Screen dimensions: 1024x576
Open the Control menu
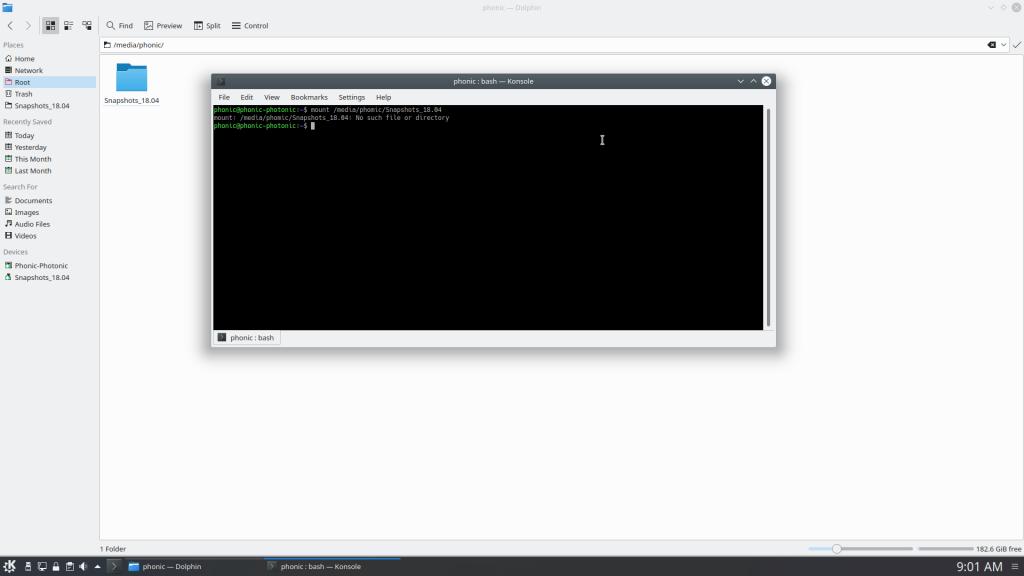point(249,25)
